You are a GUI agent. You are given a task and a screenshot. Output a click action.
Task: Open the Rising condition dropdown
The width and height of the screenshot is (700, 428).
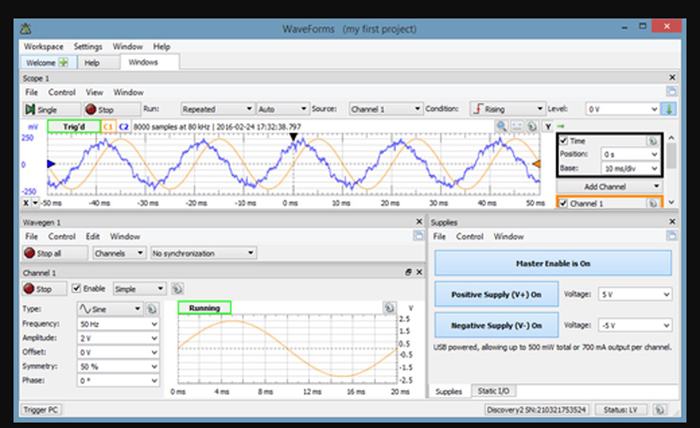pyautogui.click(x=507, y=109)
